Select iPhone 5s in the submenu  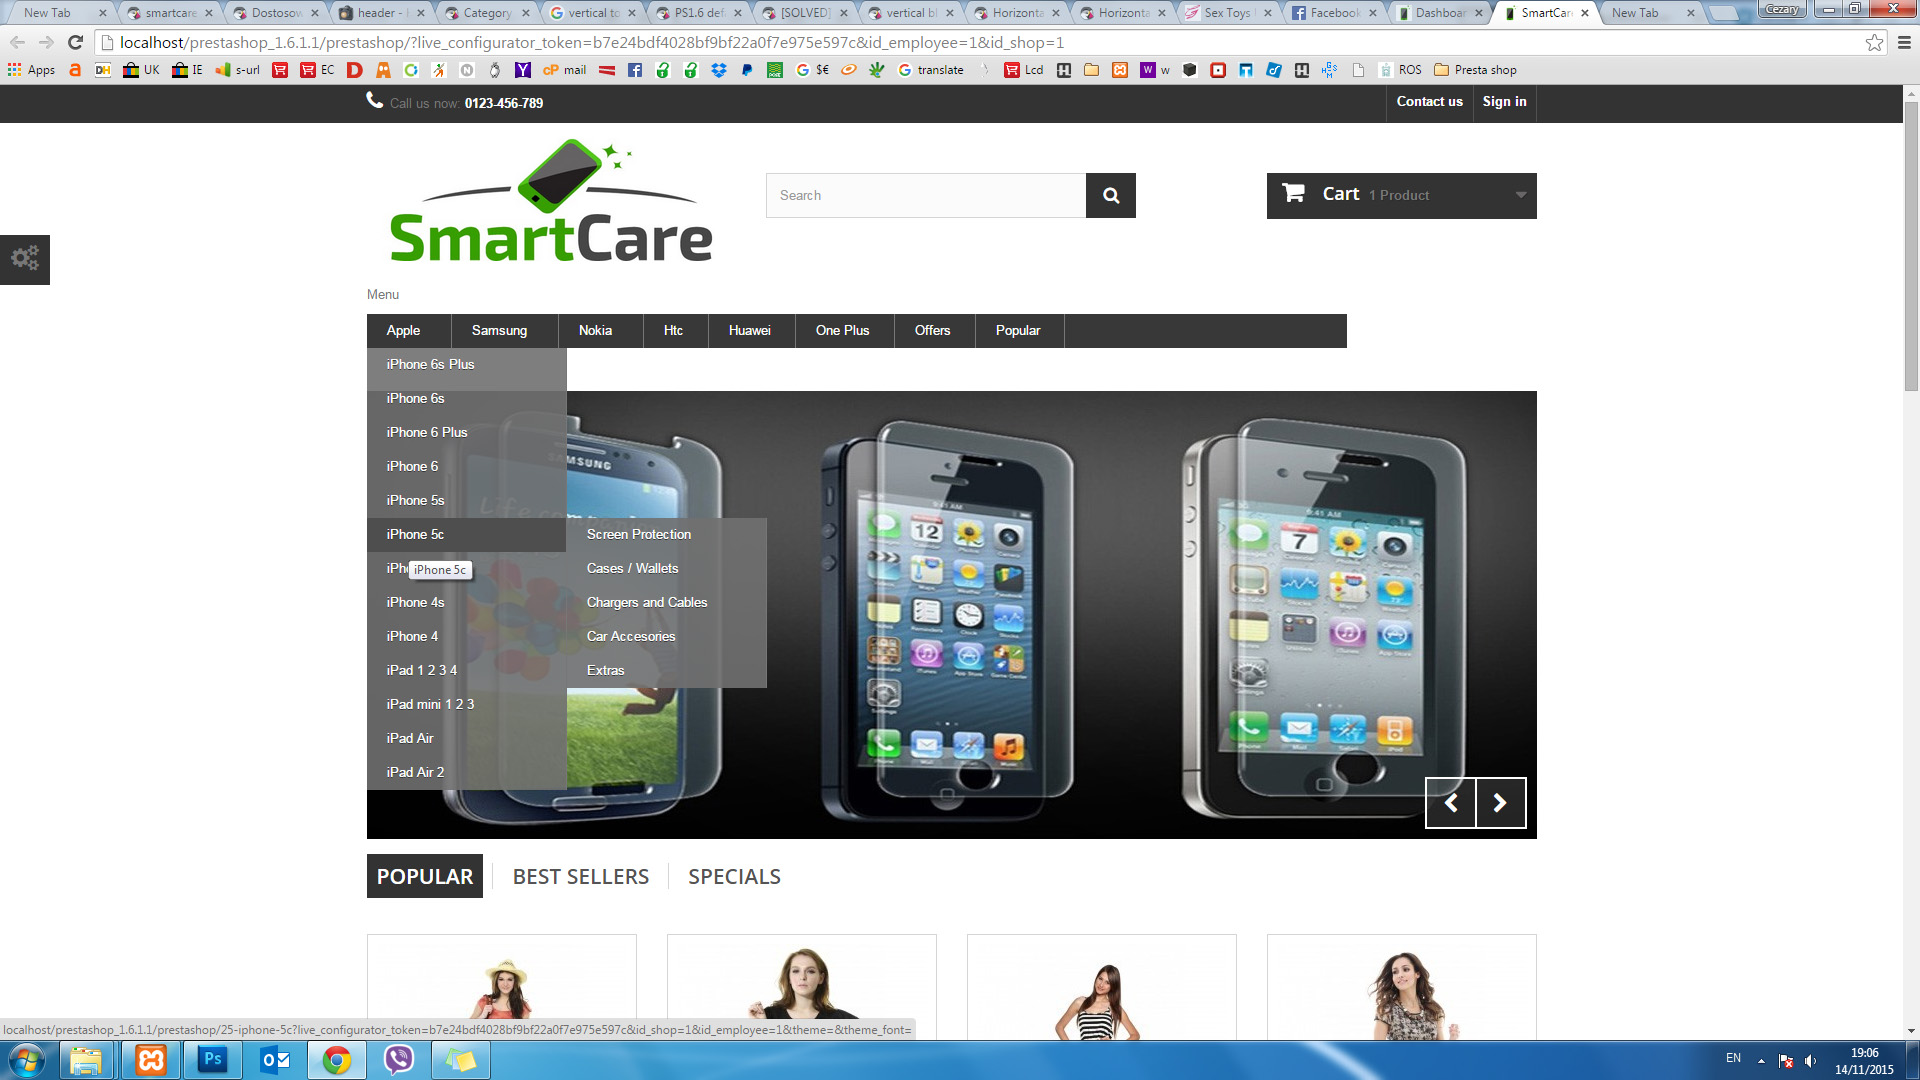pyautogui.click(x=467, y=500)
